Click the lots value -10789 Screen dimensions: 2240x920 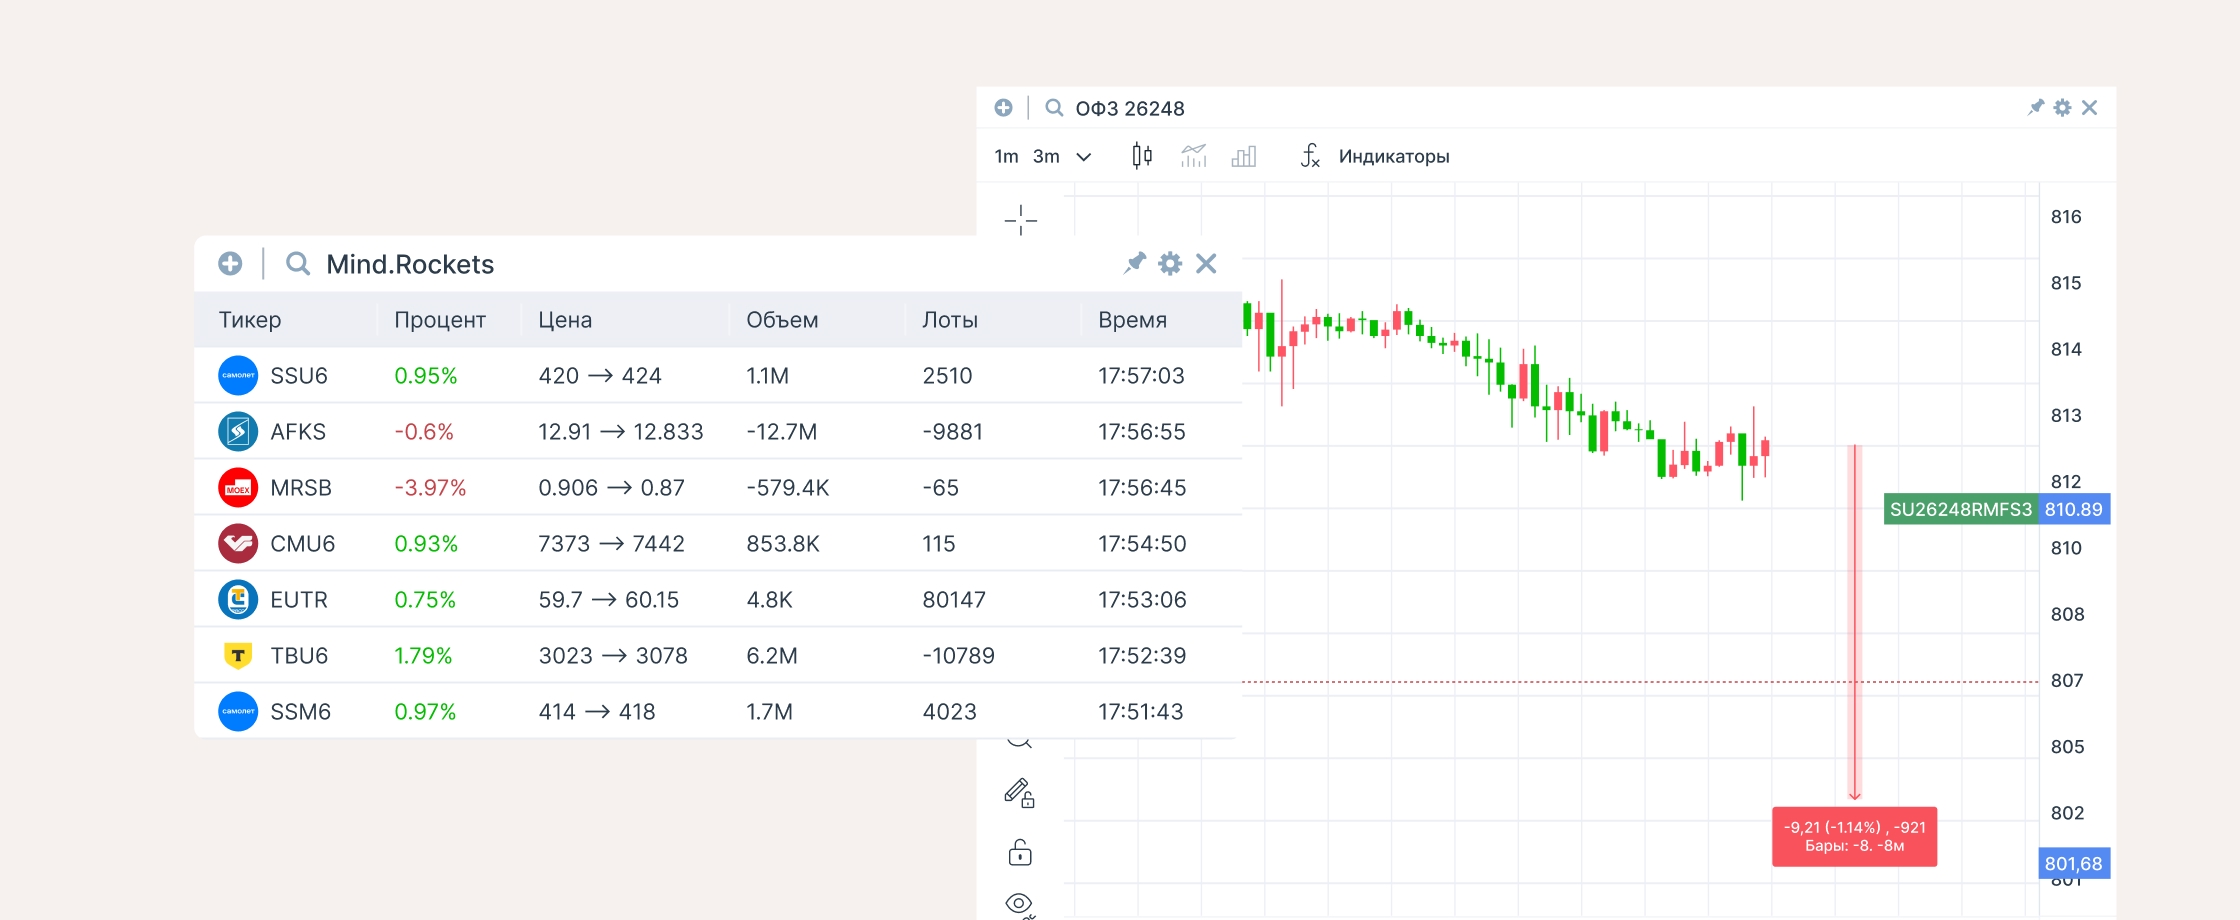click(x=959, y=656)
